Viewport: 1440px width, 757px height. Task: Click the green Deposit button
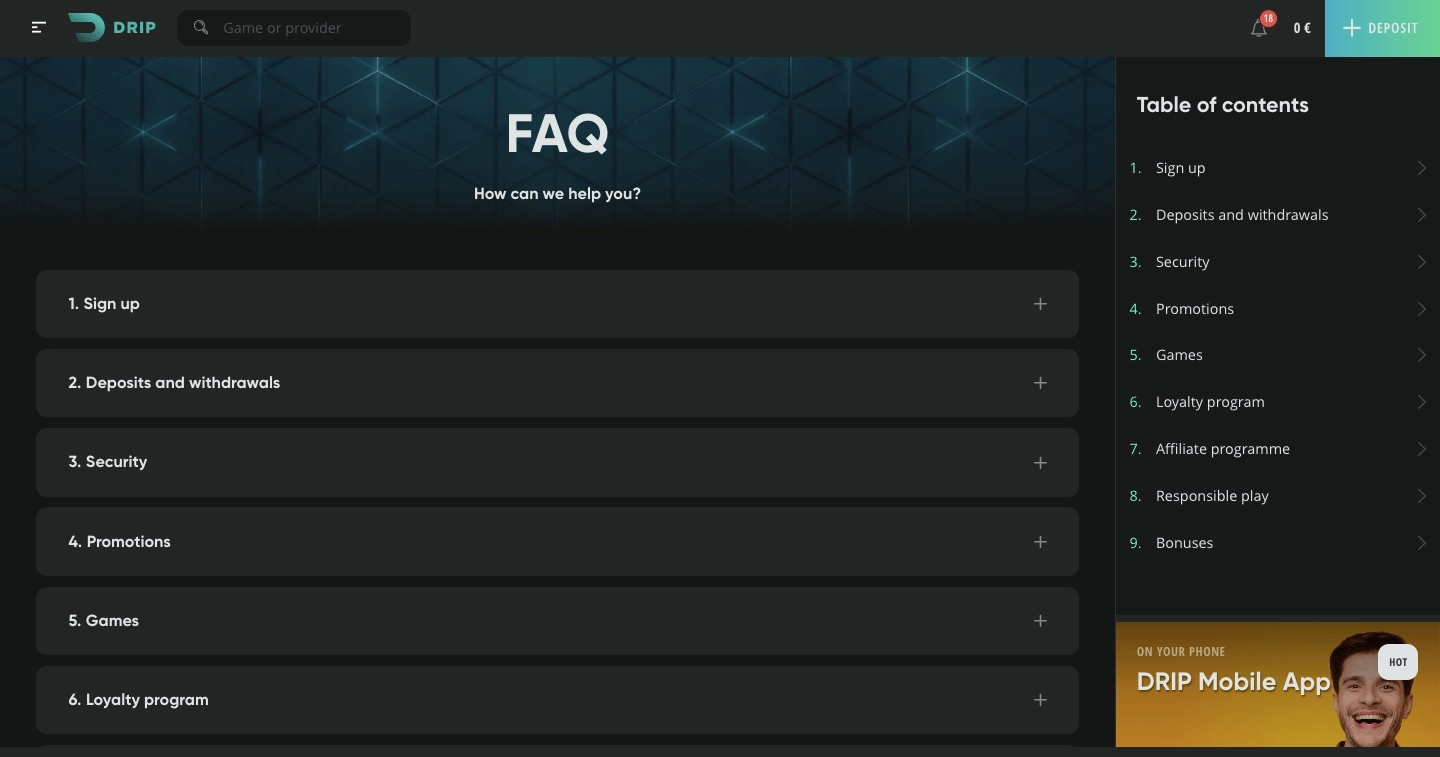(x=1381, y=28)
